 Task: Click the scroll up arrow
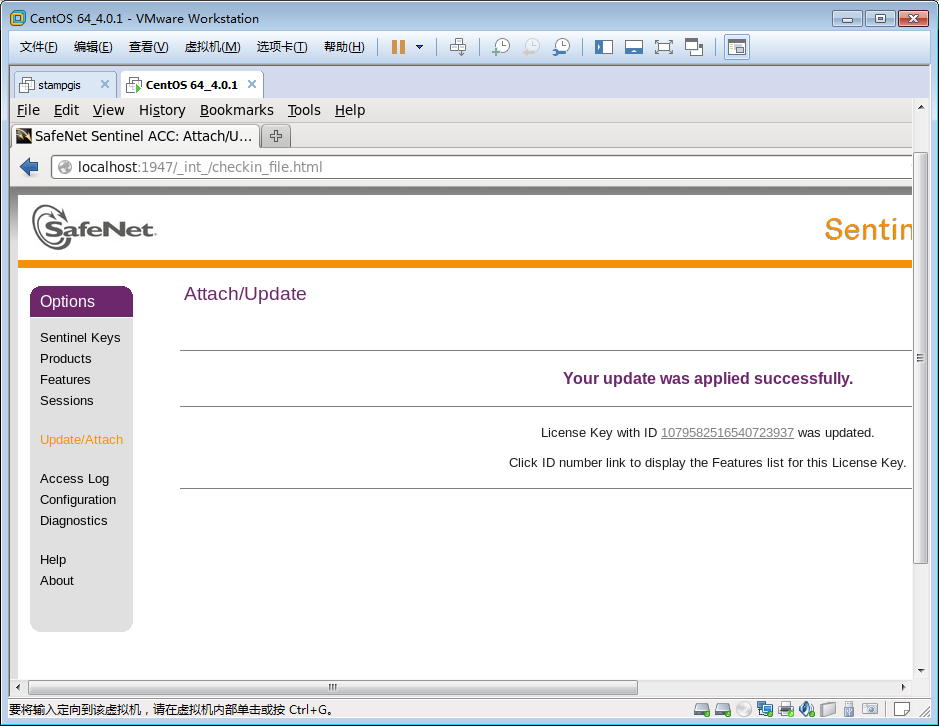[x=920, y=107]
